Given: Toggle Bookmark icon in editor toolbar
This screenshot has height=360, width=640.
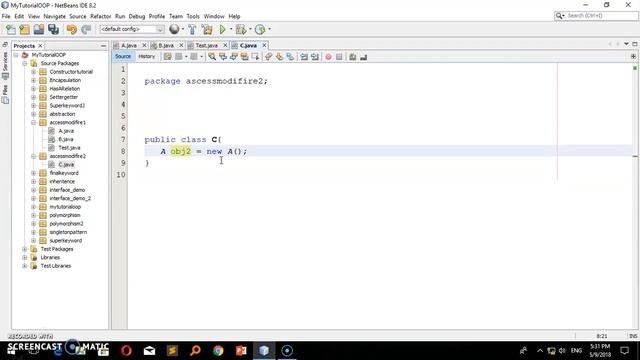Looking at the screenshot, I should click(x=290, y=57).
